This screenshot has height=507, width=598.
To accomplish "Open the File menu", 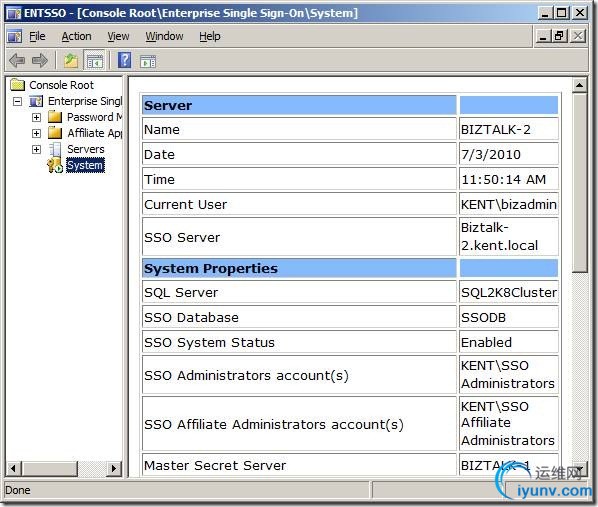I will [37, 36].
